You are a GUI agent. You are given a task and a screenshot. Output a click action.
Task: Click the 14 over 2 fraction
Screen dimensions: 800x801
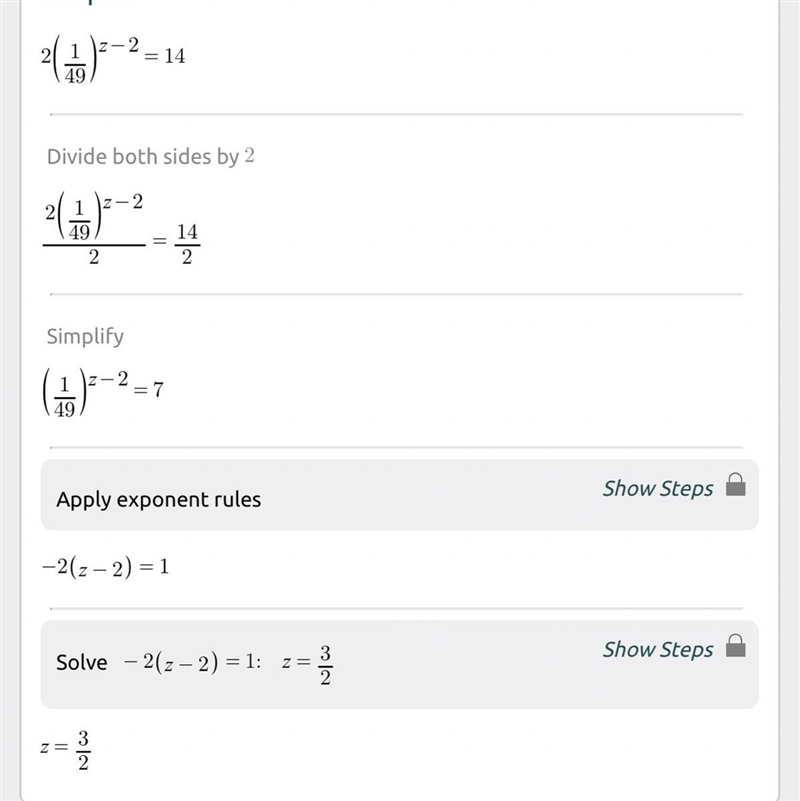tap(187, 244)
